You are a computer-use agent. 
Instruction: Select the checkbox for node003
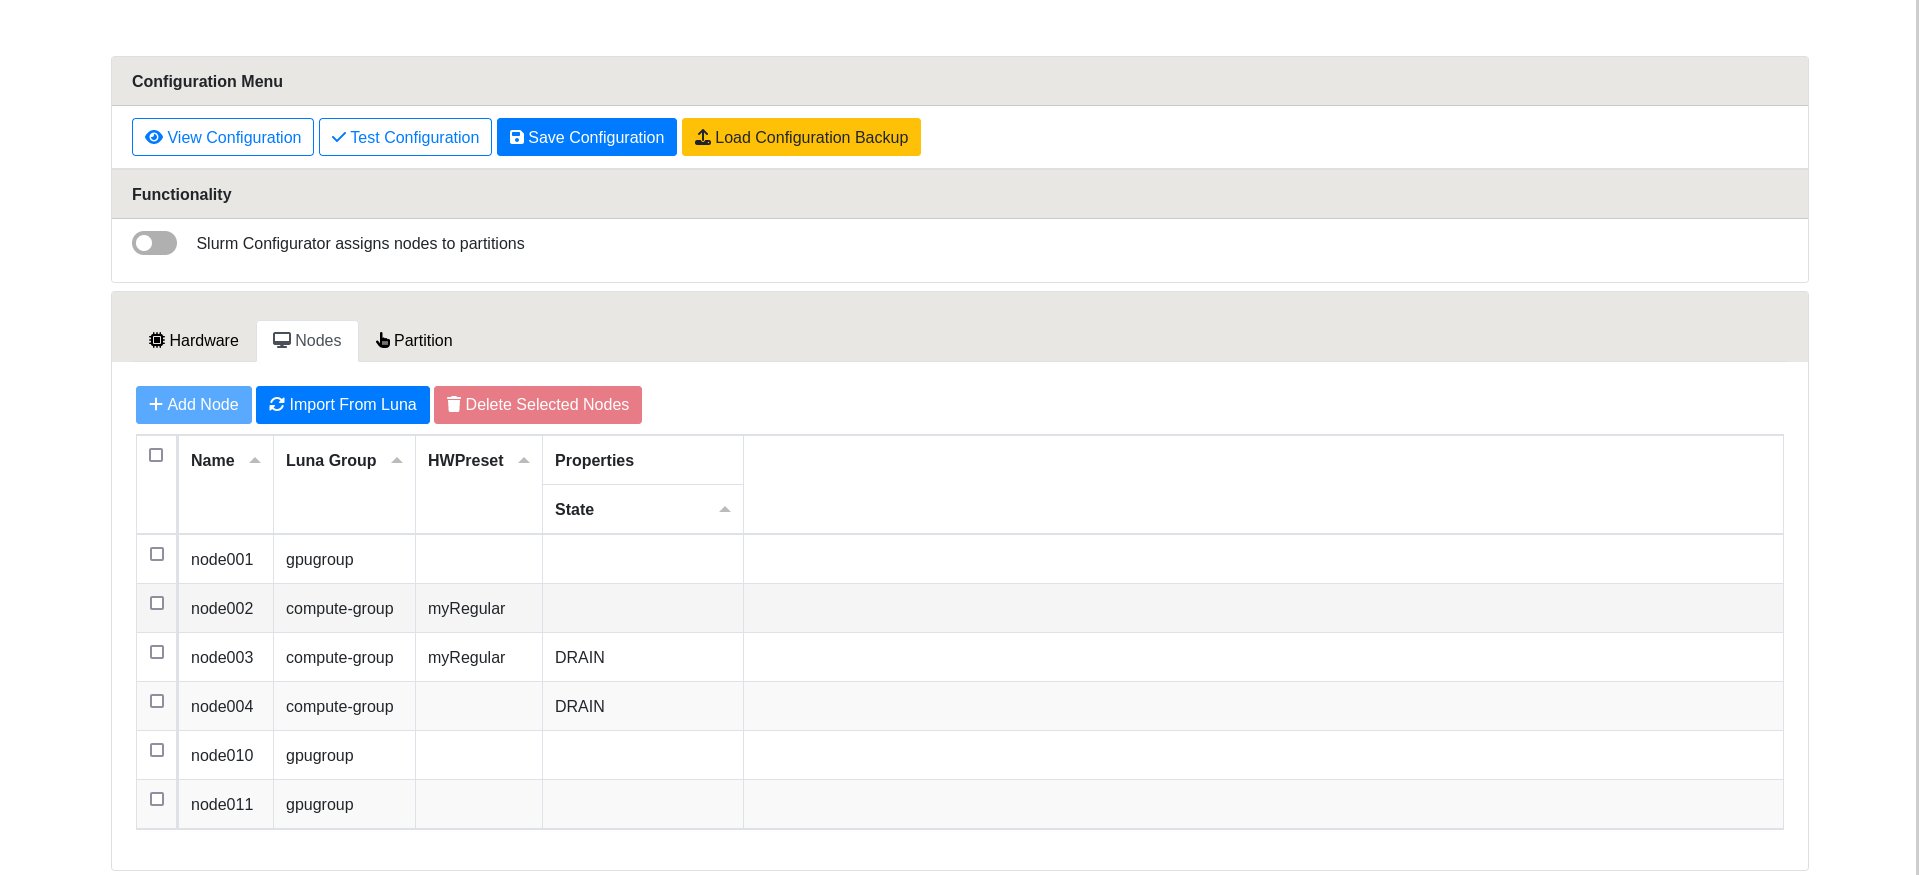(x=157, y=652)
